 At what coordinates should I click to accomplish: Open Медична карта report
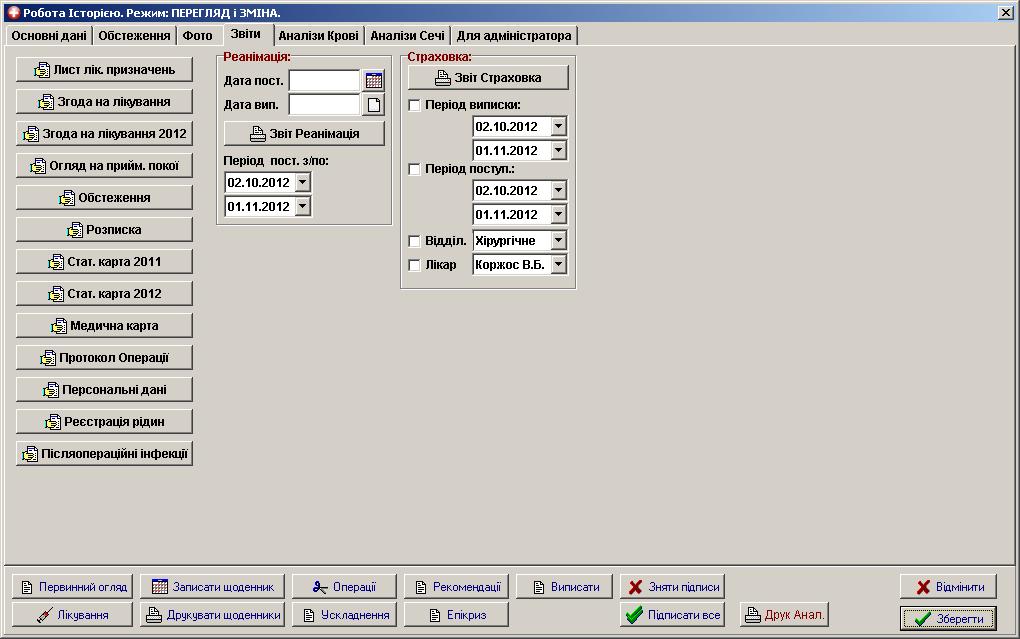[104, 325]
